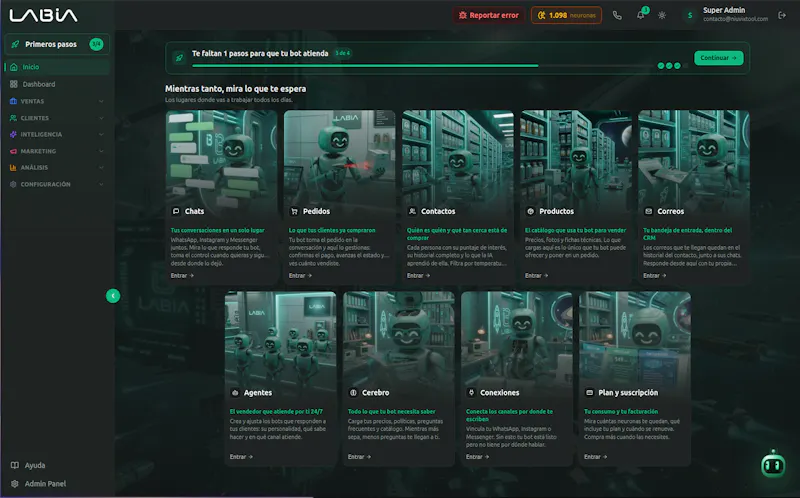The width and height of the screenshot is (800, 498).
Task: Expand the CLIENTES section chevron
Action: tap(101, 118)
